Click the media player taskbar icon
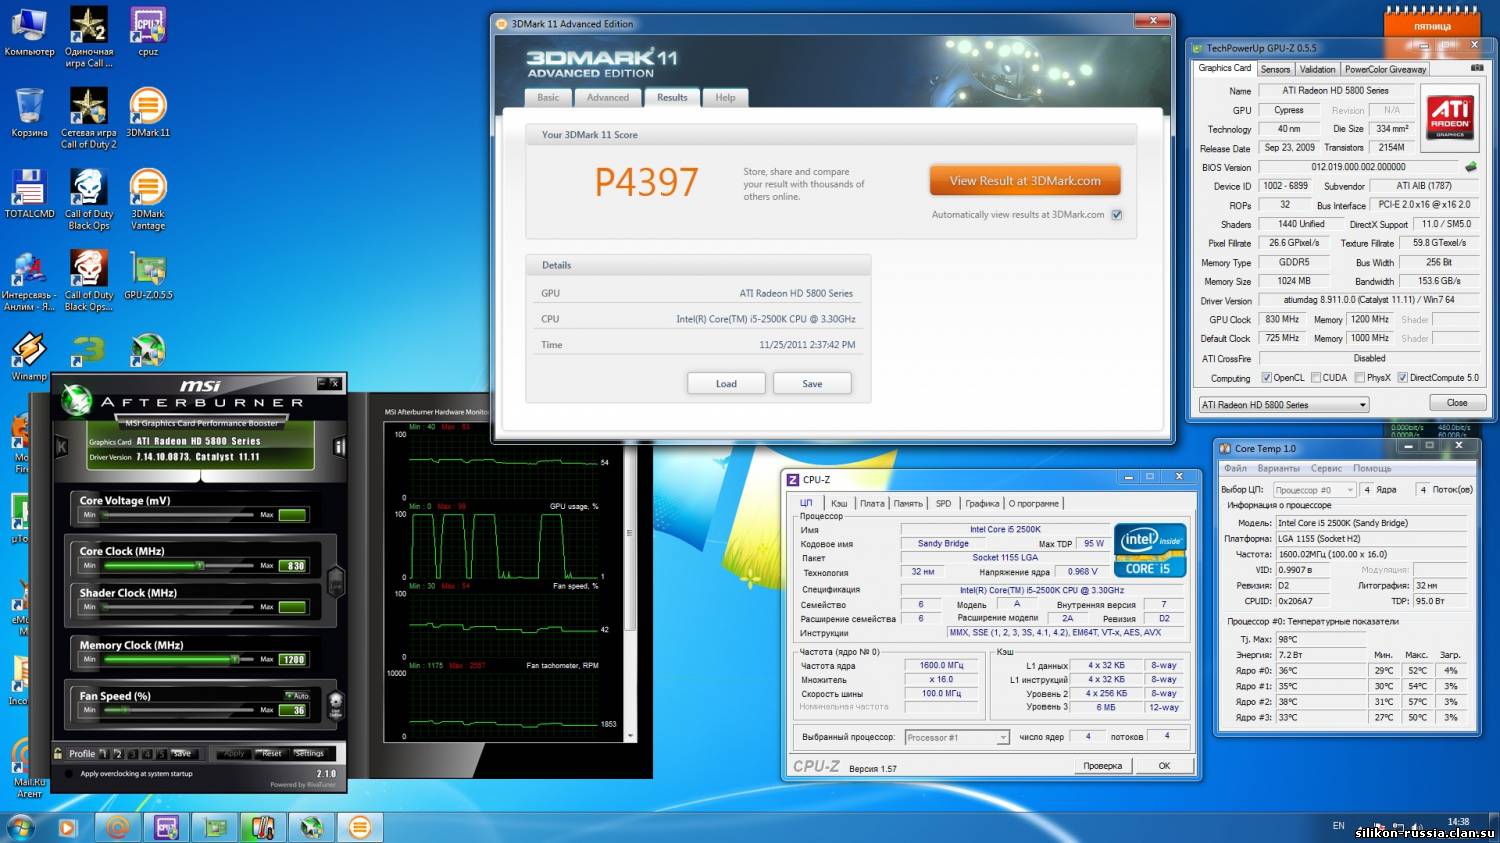This screenshot has width=1500, height=843. [67, 827]
